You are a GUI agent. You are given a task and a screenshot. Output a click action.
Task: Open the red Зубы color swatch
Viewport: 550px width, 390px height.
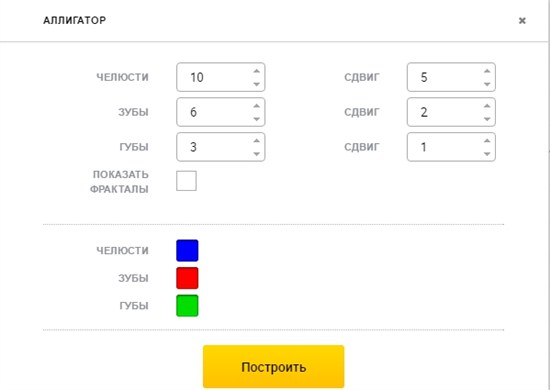(187, 278)
